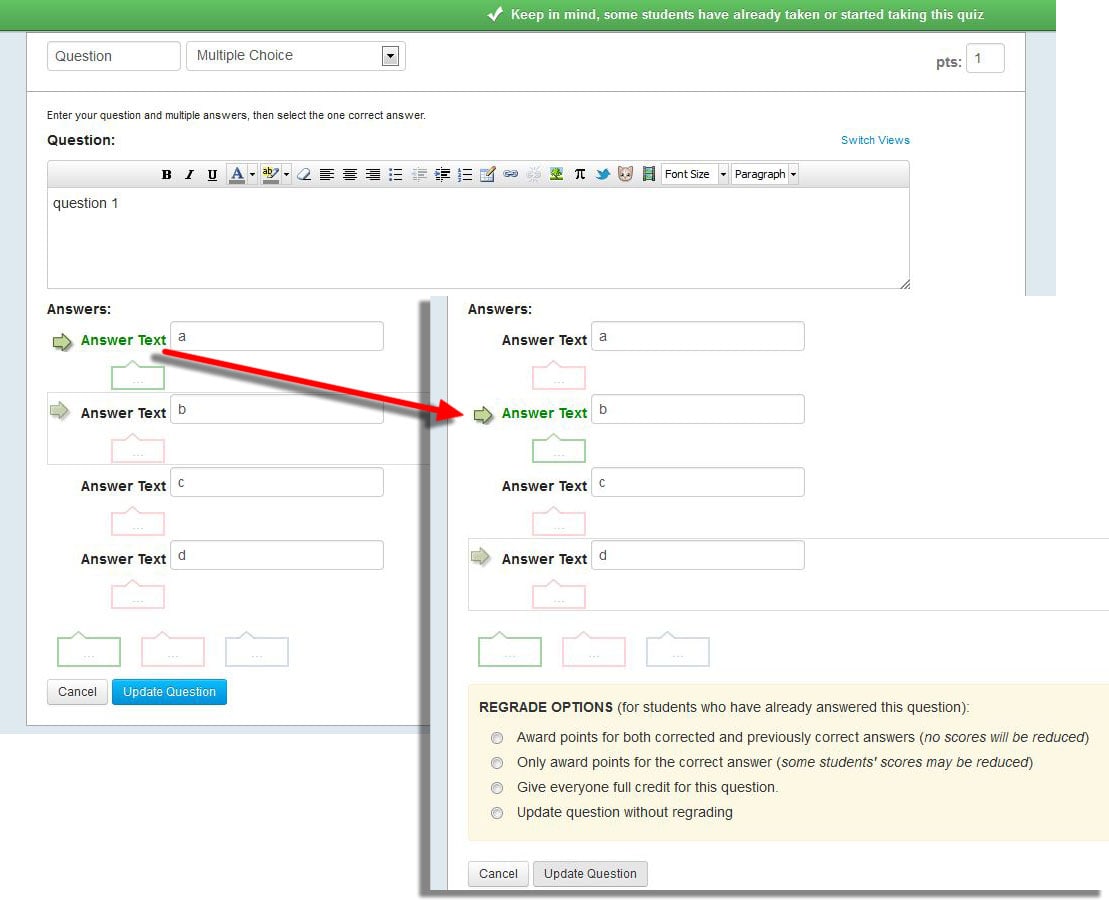
Task: Click the film strip media icon
Action: click(649, 174)
